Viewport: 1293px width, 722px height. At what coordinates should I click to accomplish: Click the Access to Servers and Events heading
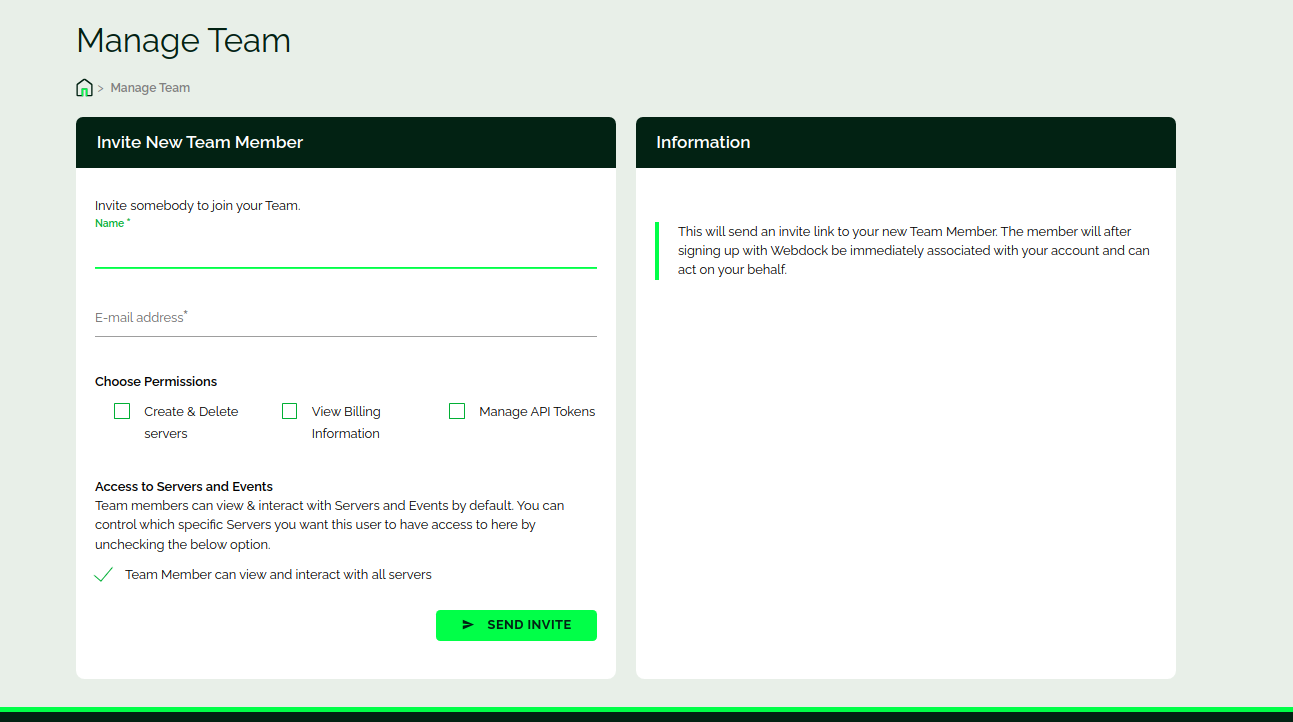pos(184,487)
